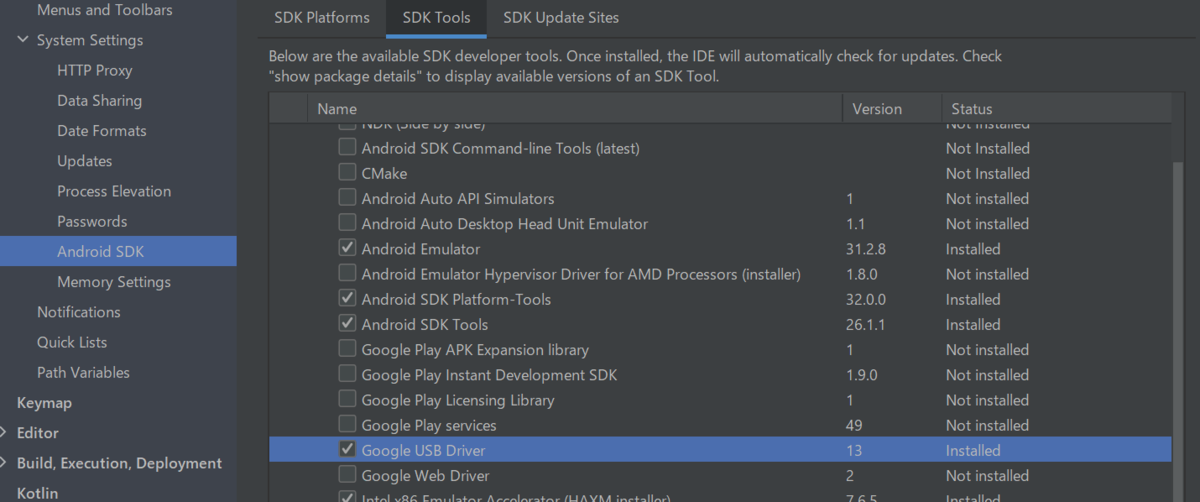Image resolution: width=1200 pixels, height=502 pixels.
Task: Click Android SDK Platform-Tools version 32.0.0
Action: pos(866,299)
